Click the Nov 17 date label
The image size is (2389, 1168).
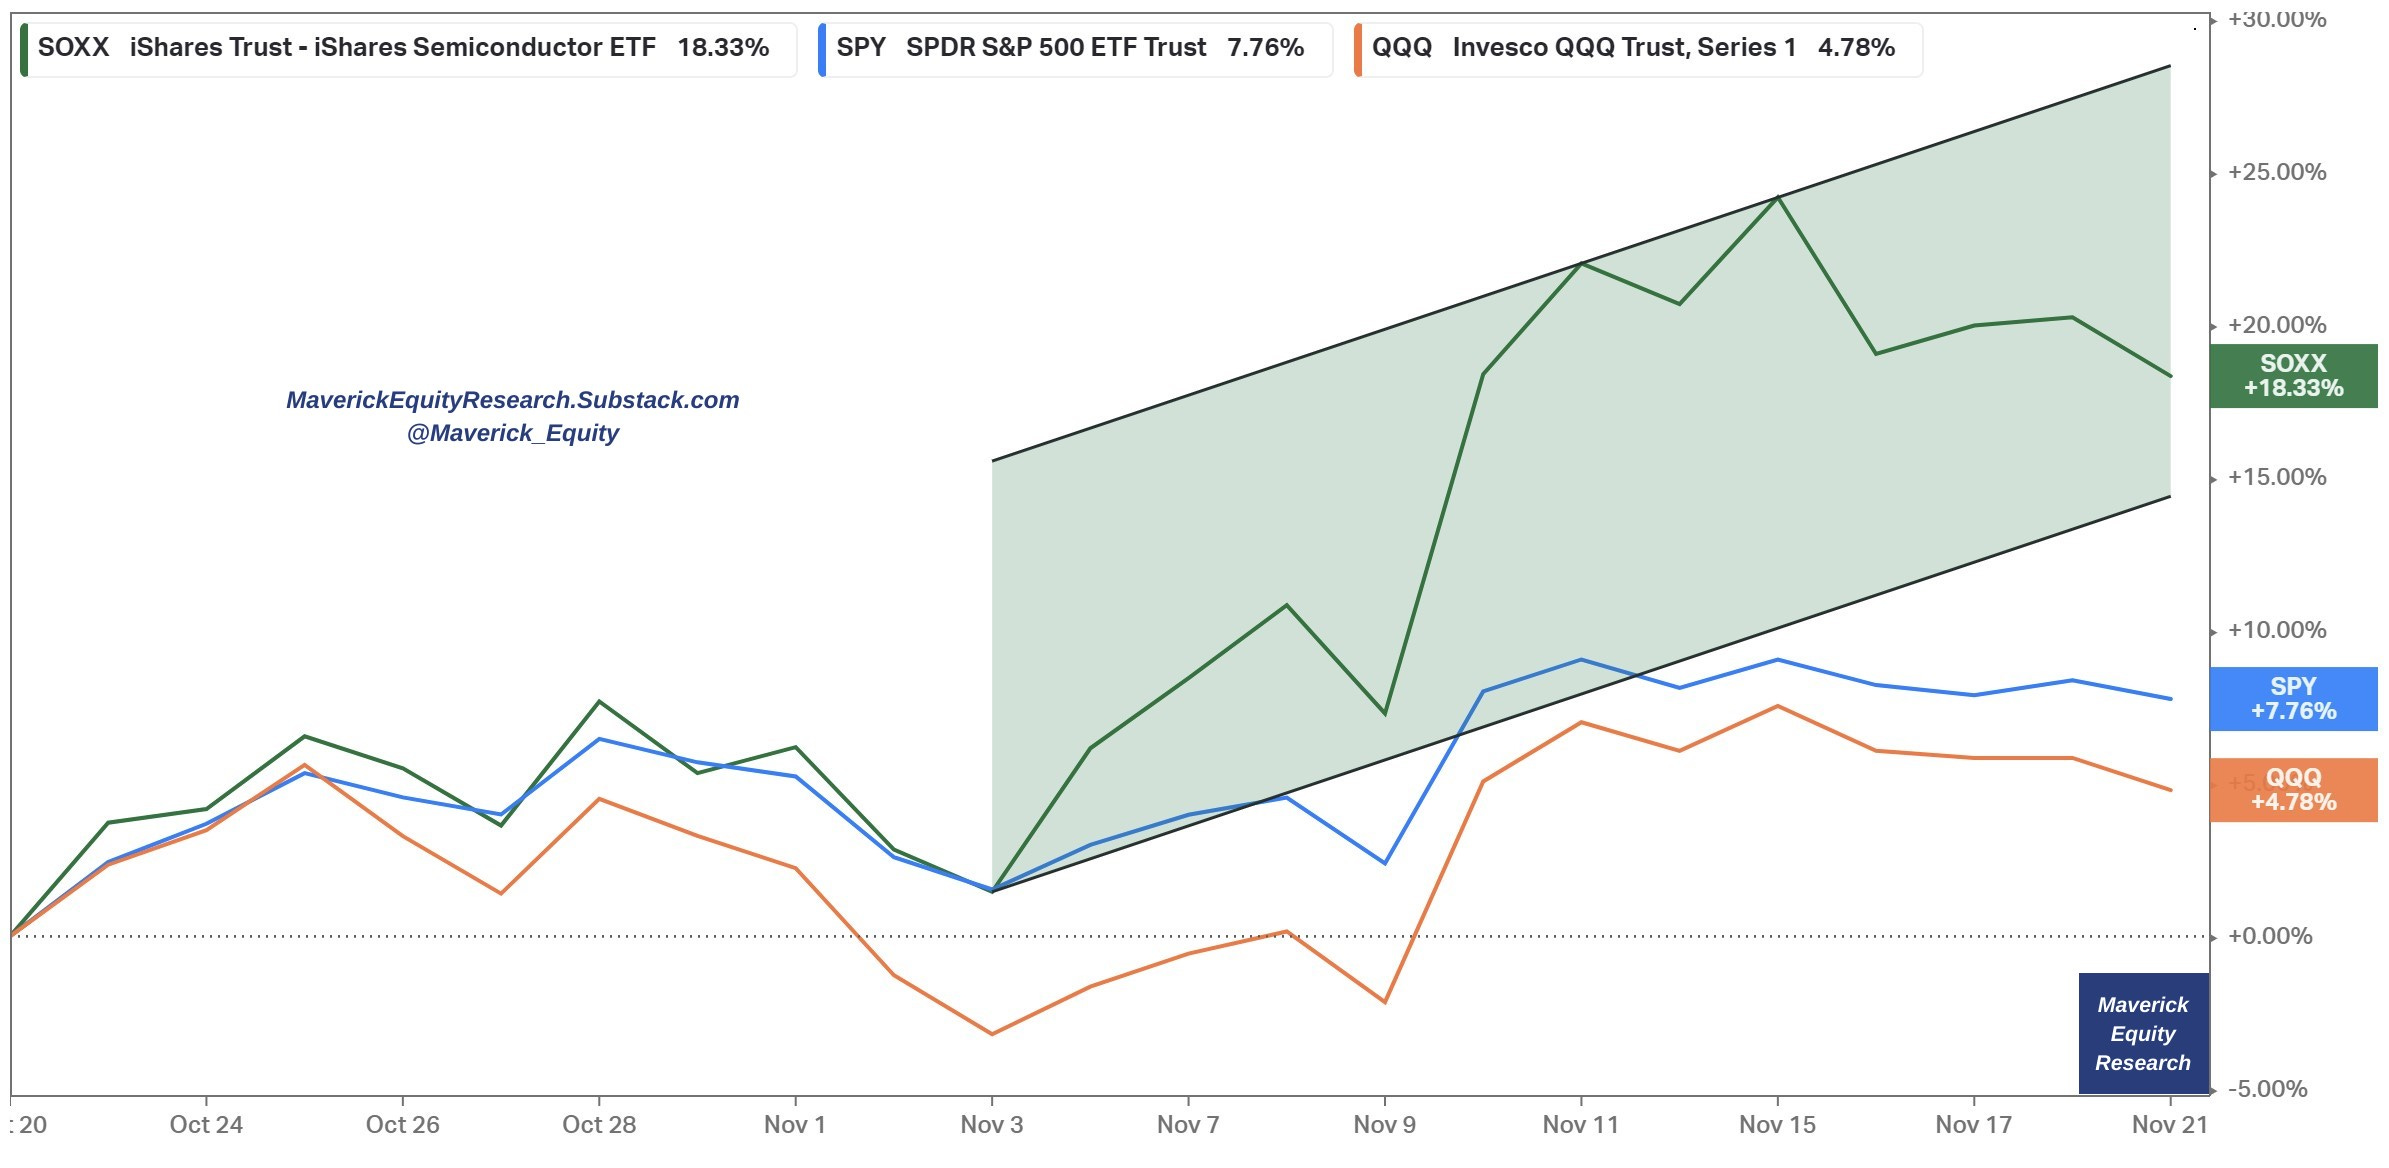(1974, 1125)
